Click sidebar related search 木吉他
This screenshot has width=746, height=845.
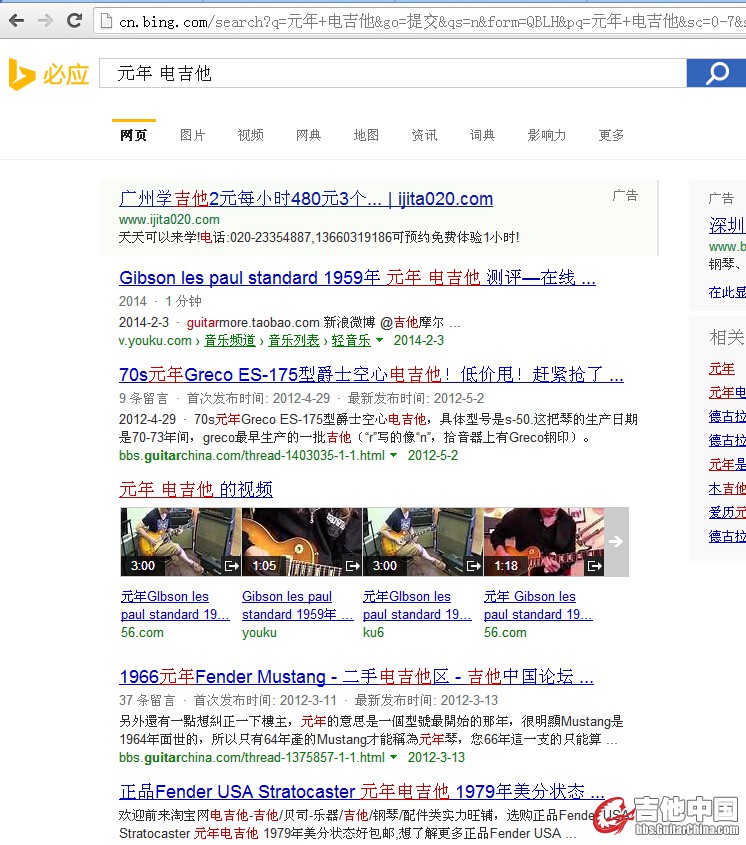727,489
